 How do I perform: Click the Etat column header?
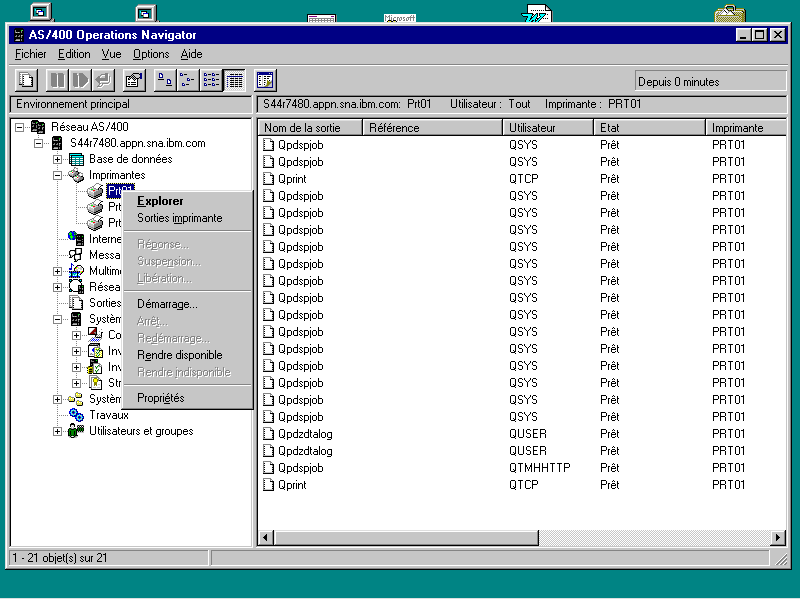click(x=650, y=128)
